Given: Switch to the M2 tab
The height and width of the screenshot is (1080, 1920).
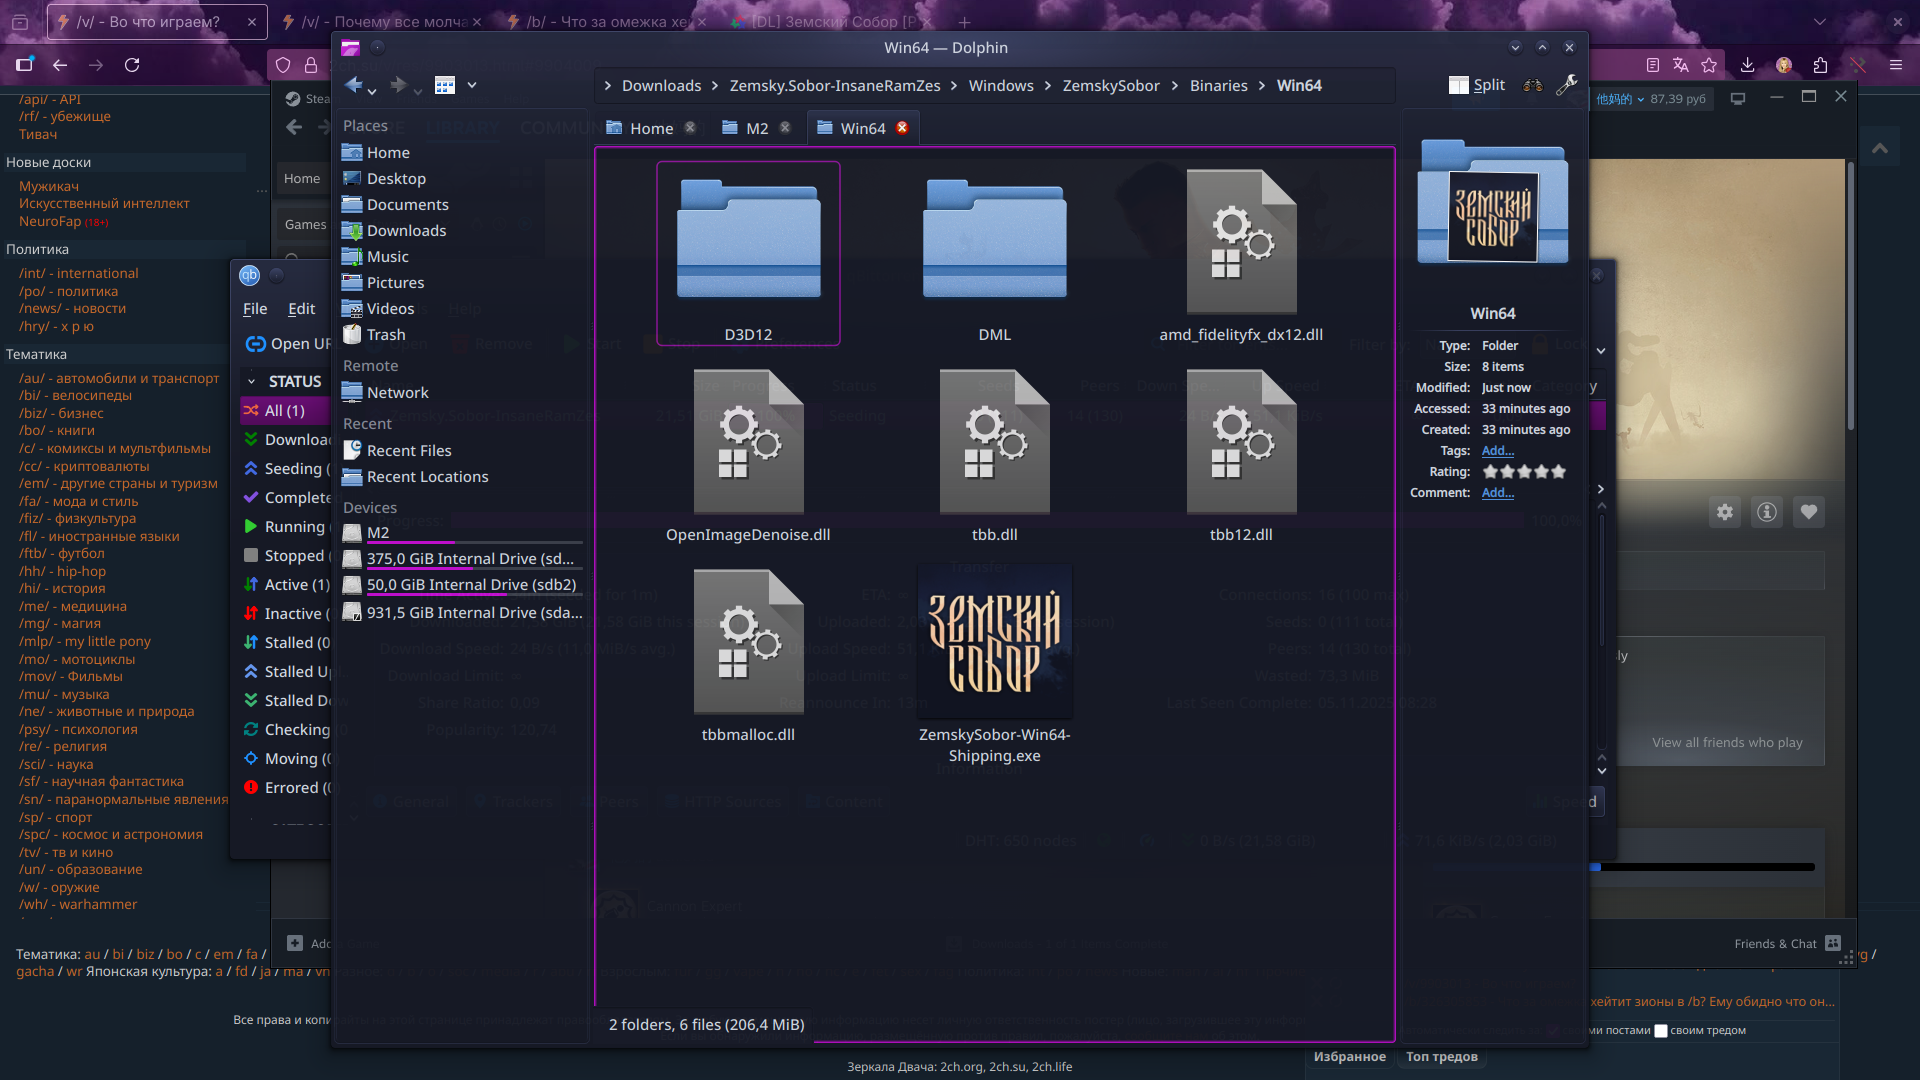Looking at the screenshot, I should (756, 129).
